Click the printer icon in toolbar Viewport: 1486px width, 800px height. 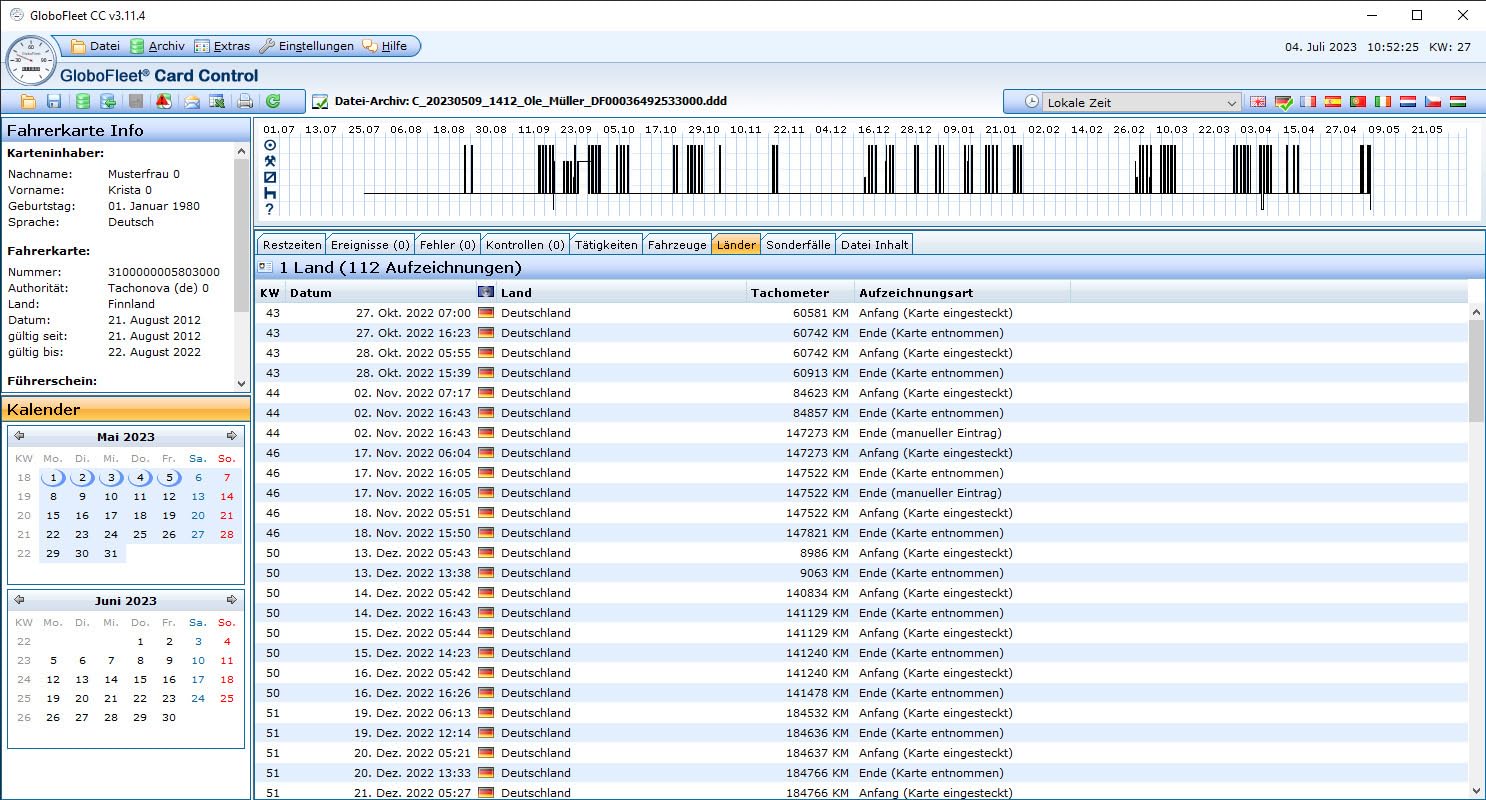tap(244, 101)
